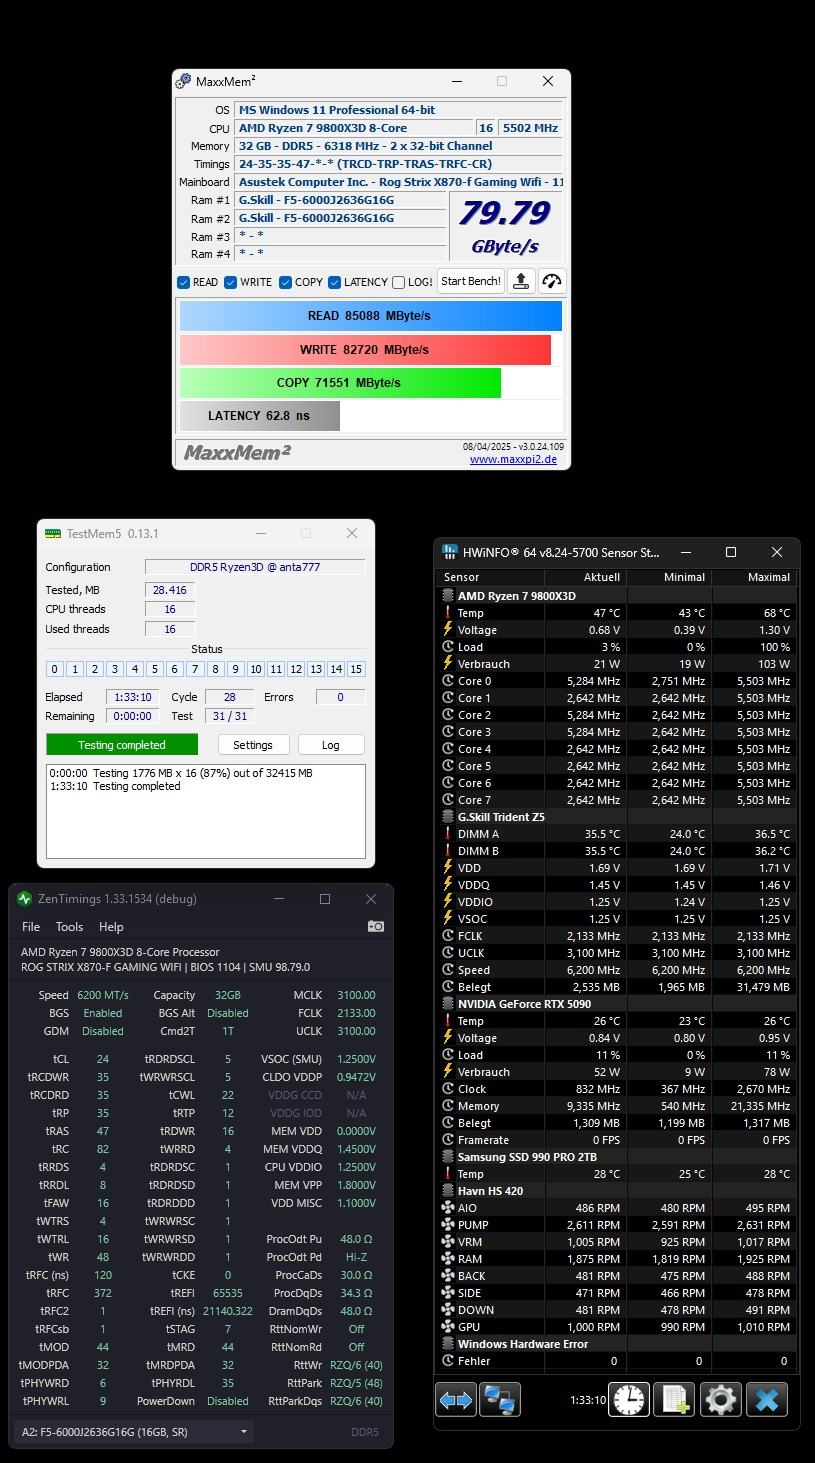Collapse the G.Skill Trident Z5 sensor group

[x=448, y=817]
